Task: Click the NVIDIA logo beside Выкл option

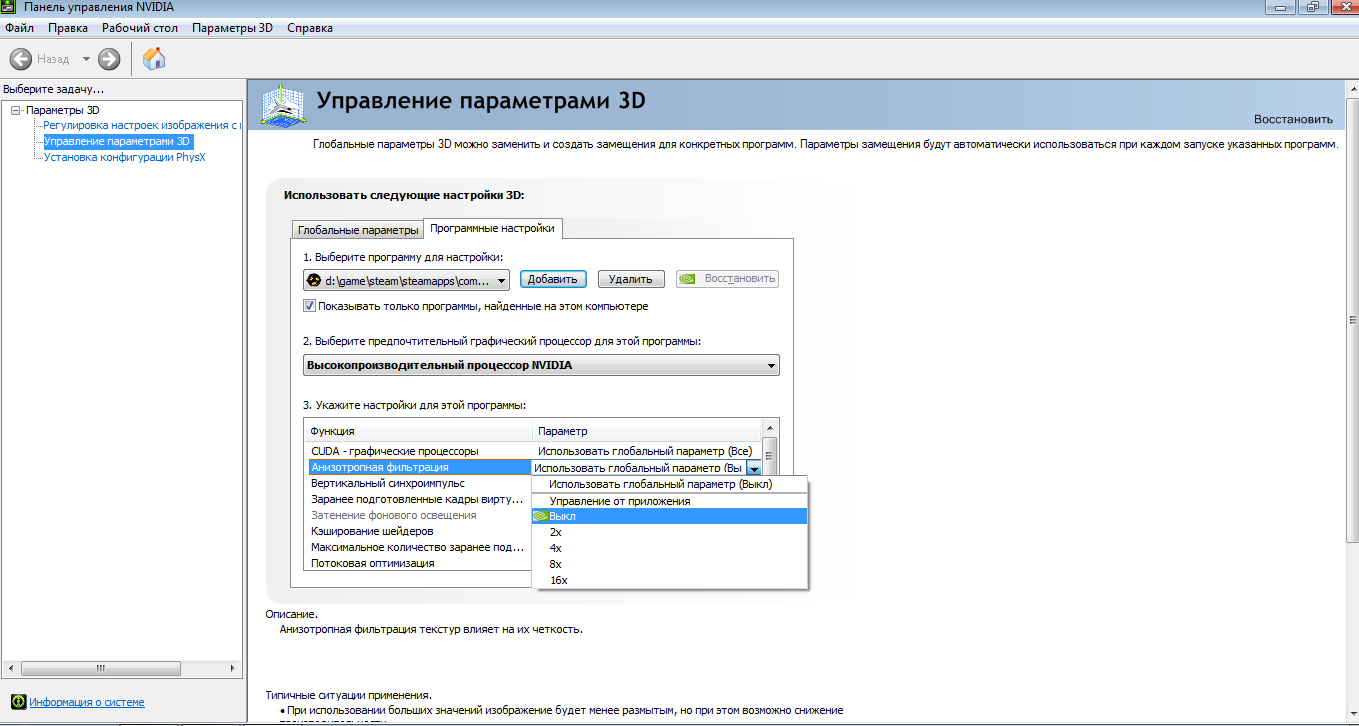Action: click(540, 517)
